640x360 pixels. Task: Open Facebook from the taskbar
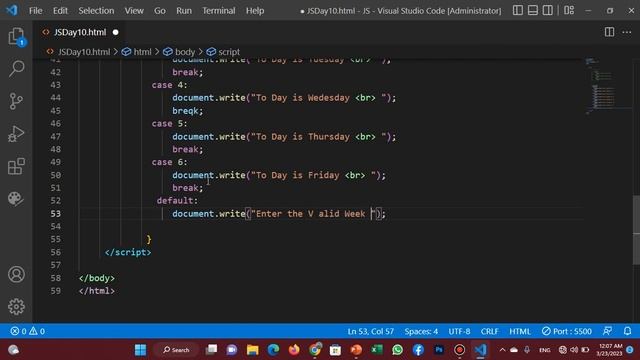418,350
